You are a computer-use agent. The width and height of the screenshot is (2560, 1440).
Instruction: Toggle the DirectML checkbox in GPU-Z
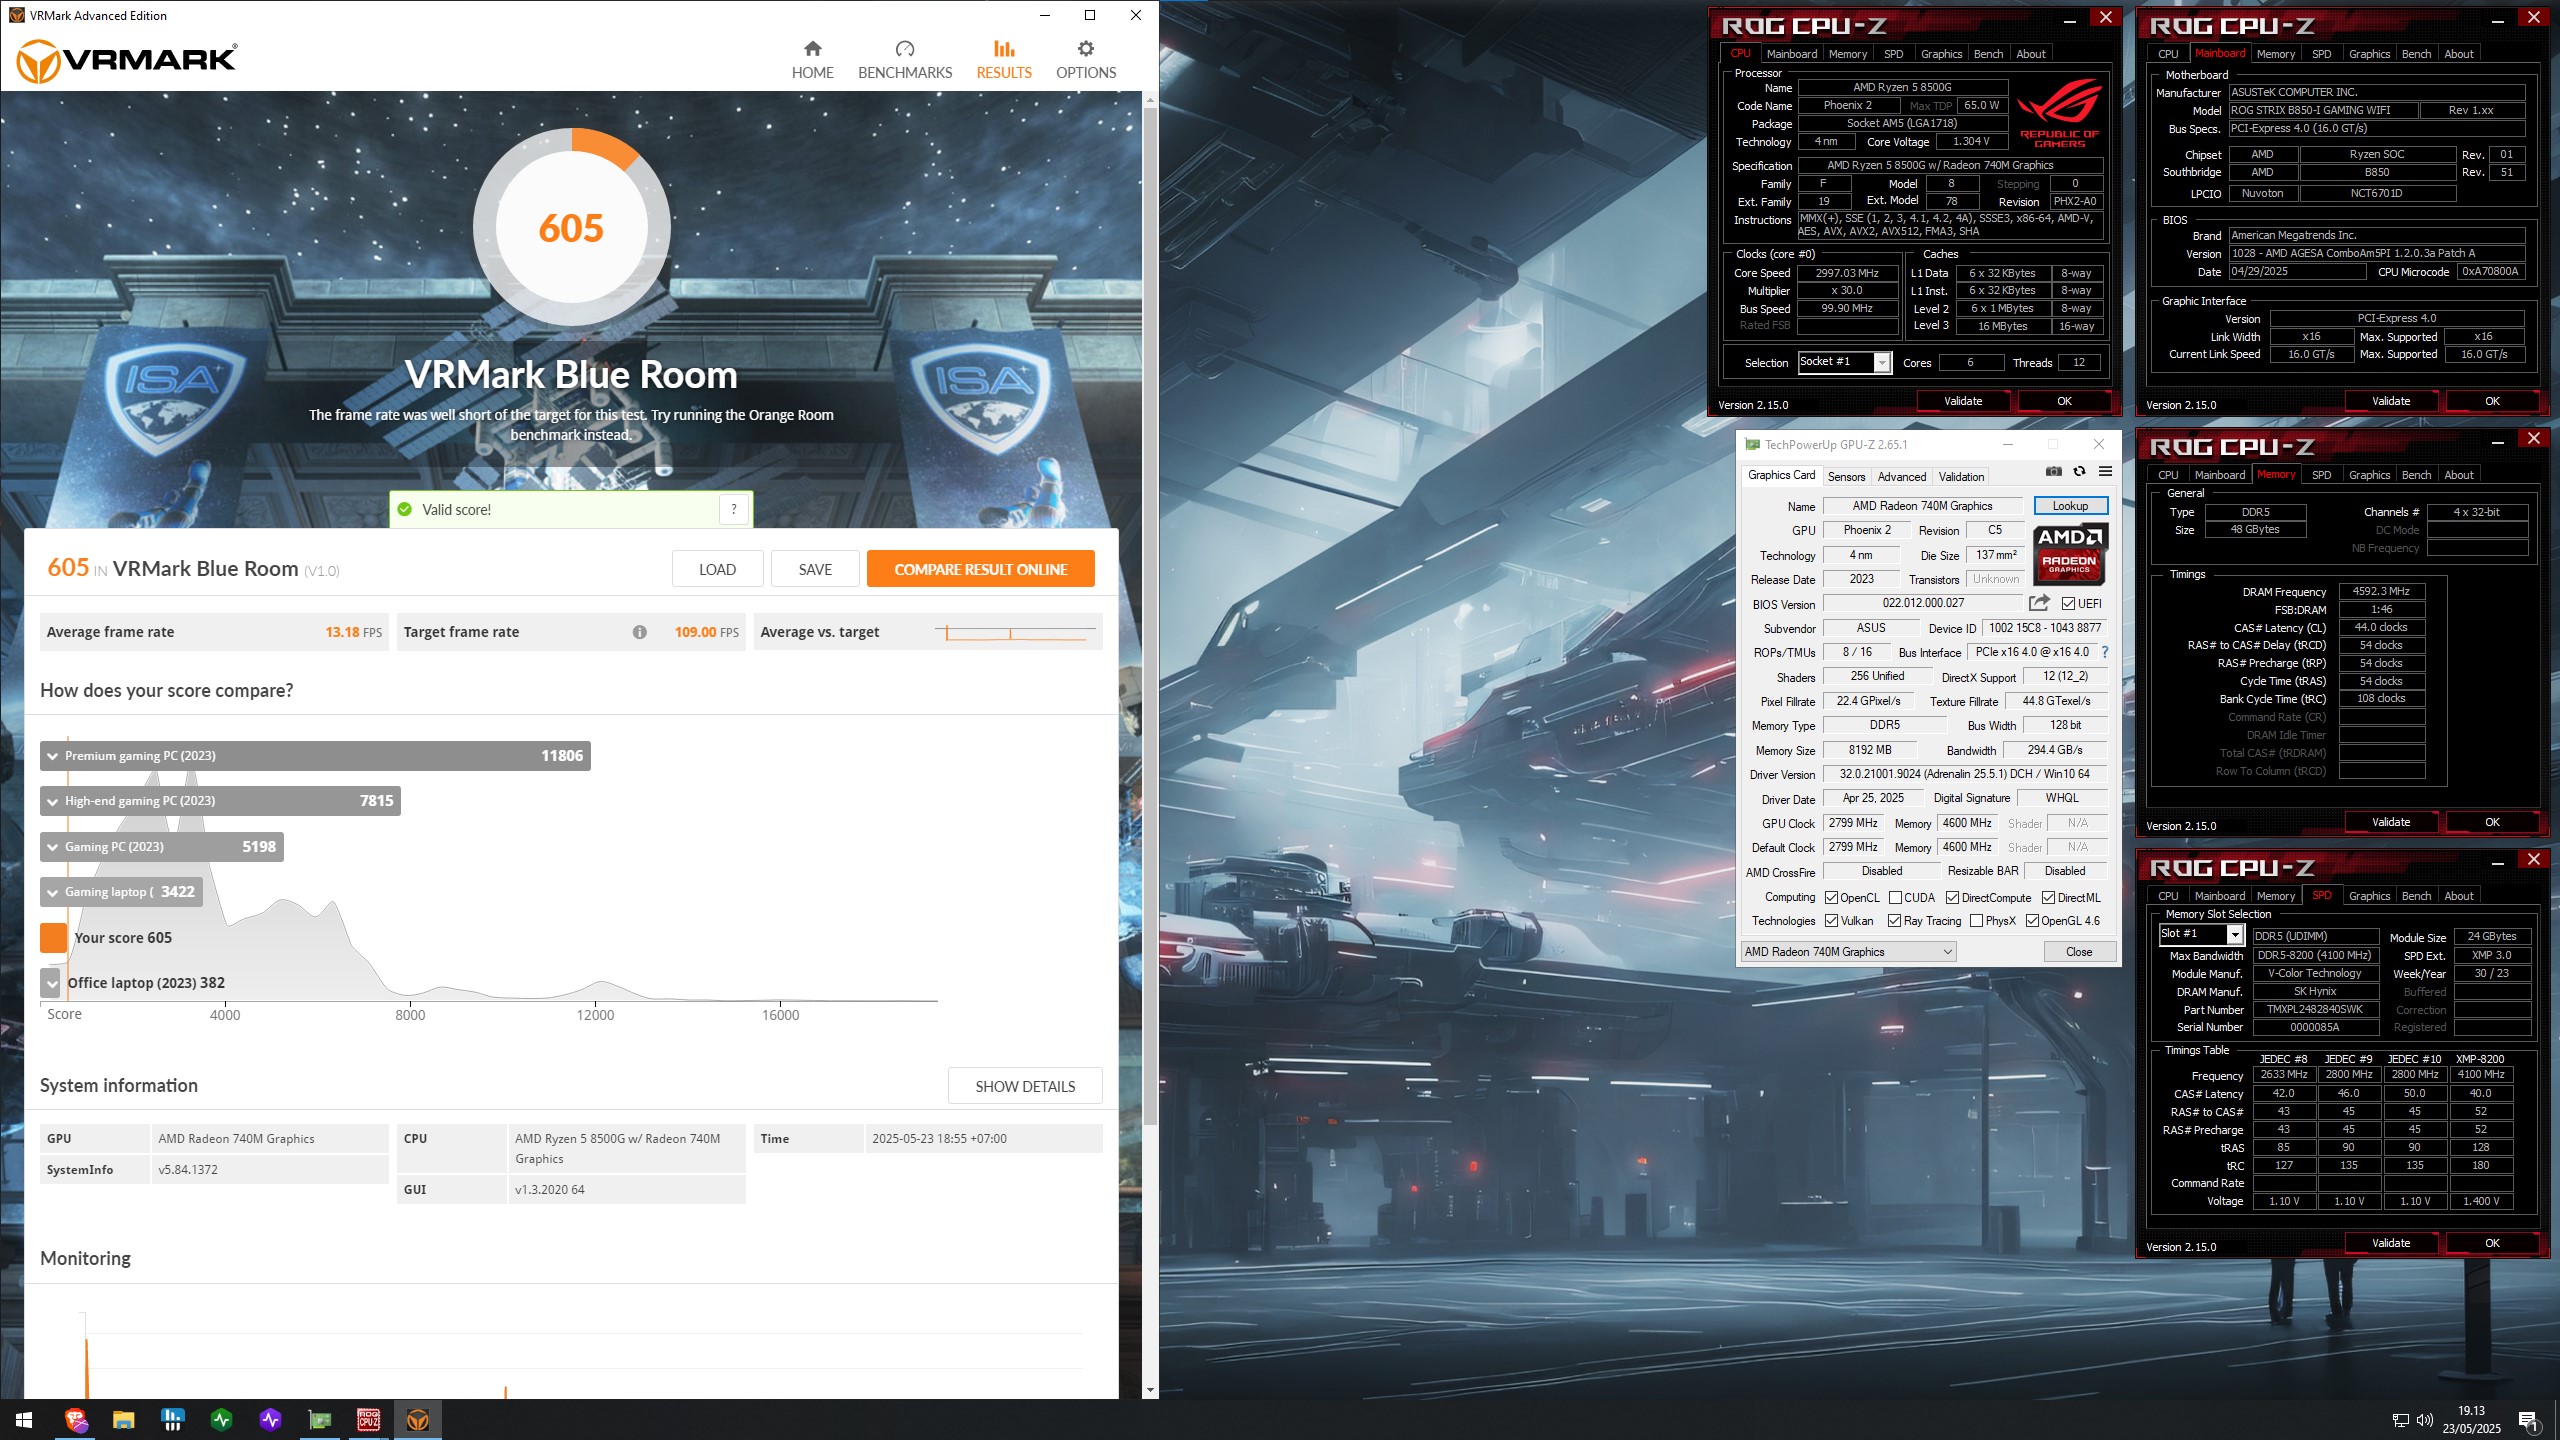coord(2048,898)
